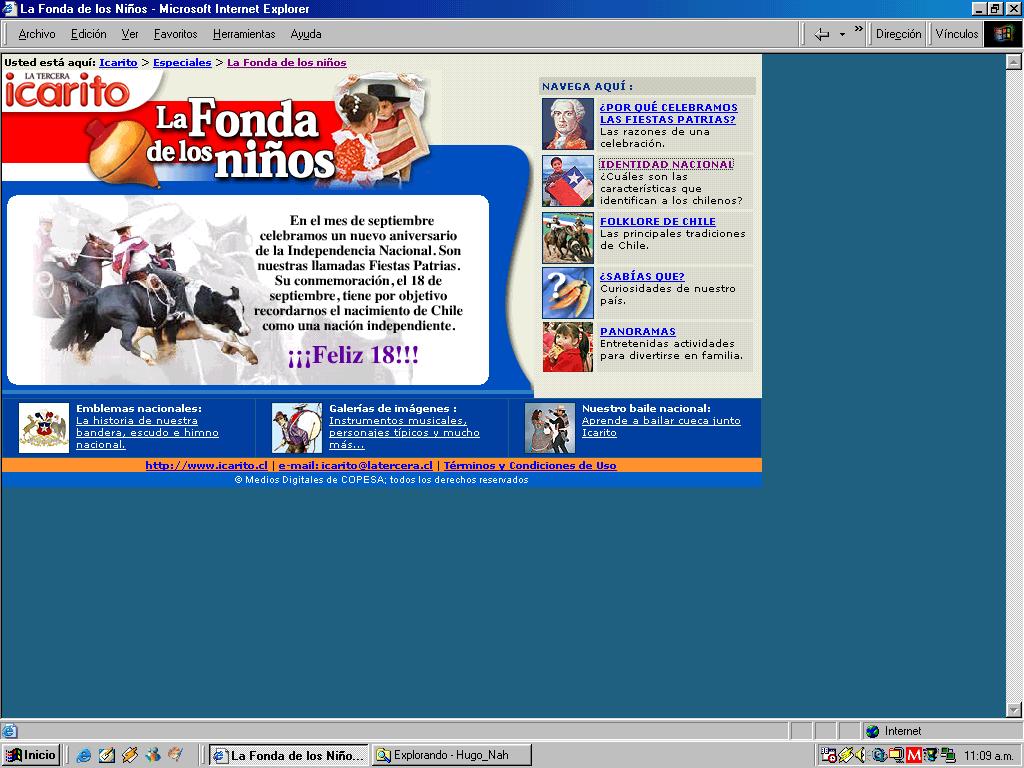1024x768 pixels.
Task: Click the IE page icon in status bar
Action: click(9, 731)
